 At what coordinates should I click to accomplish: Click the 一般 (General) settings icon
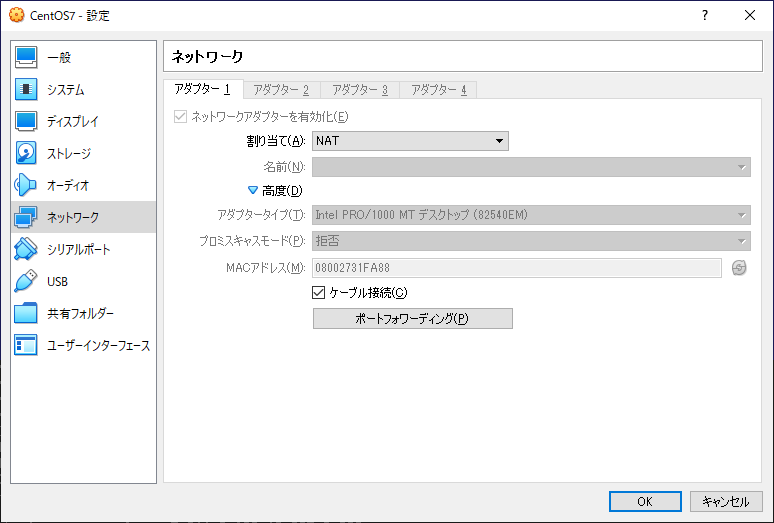click(x=27, y=58)
